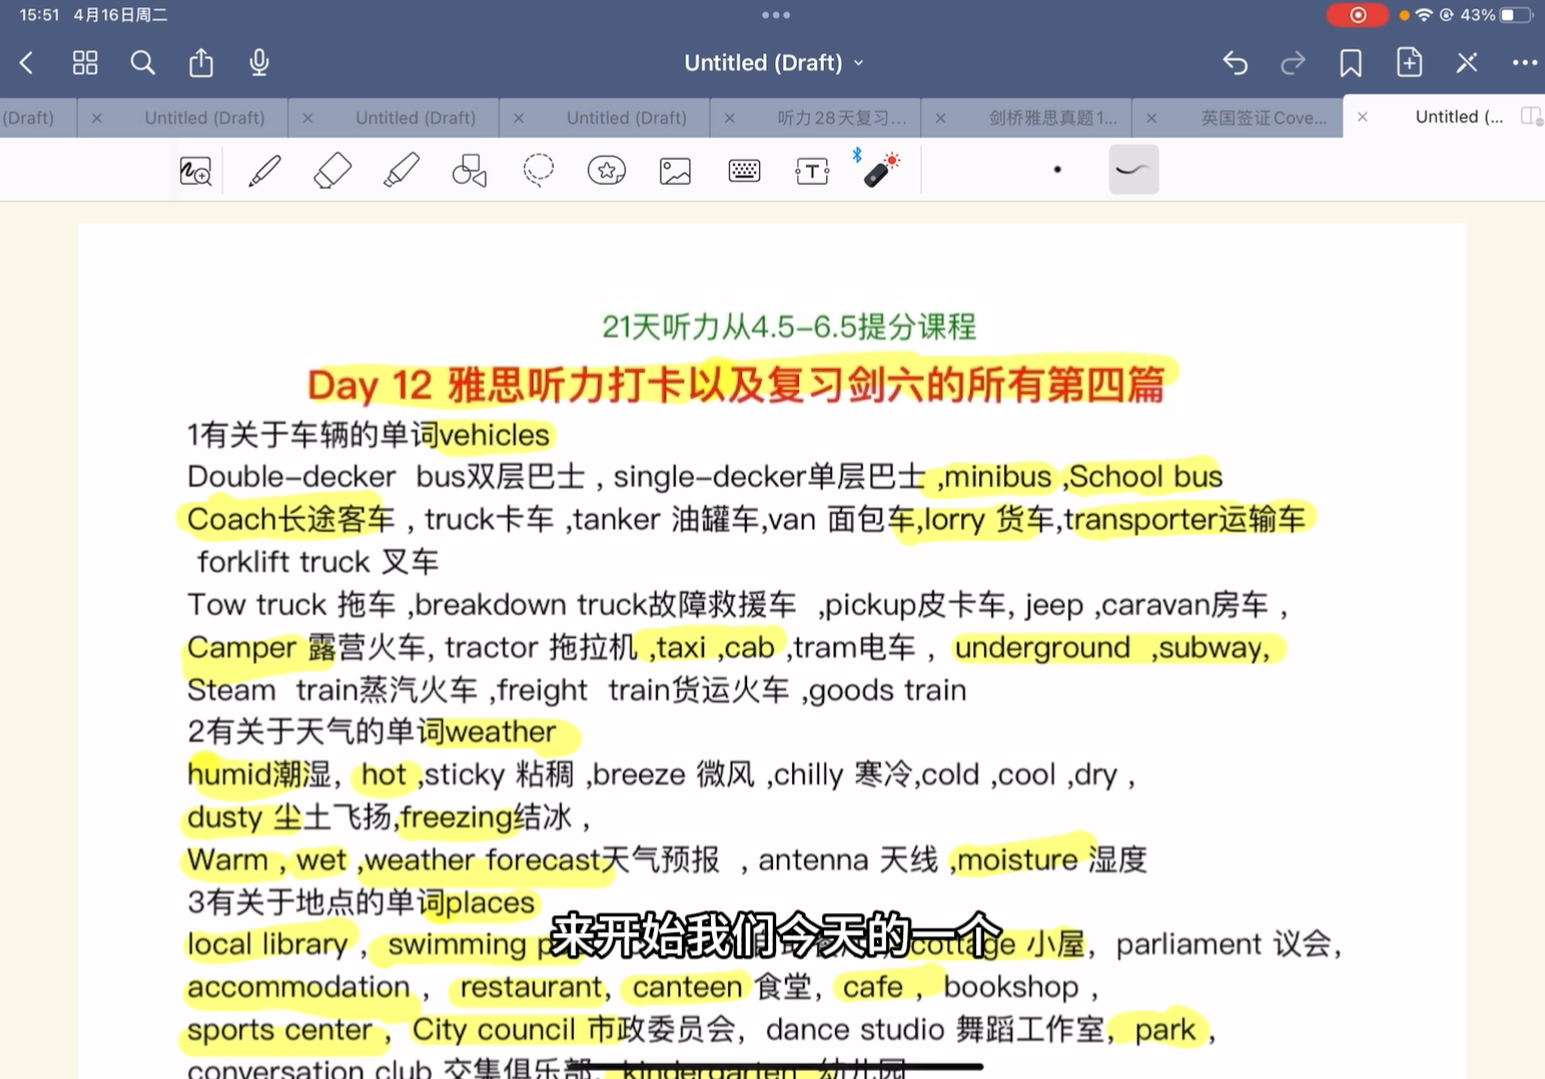Tap the share export icon

(x=201, y=62)
